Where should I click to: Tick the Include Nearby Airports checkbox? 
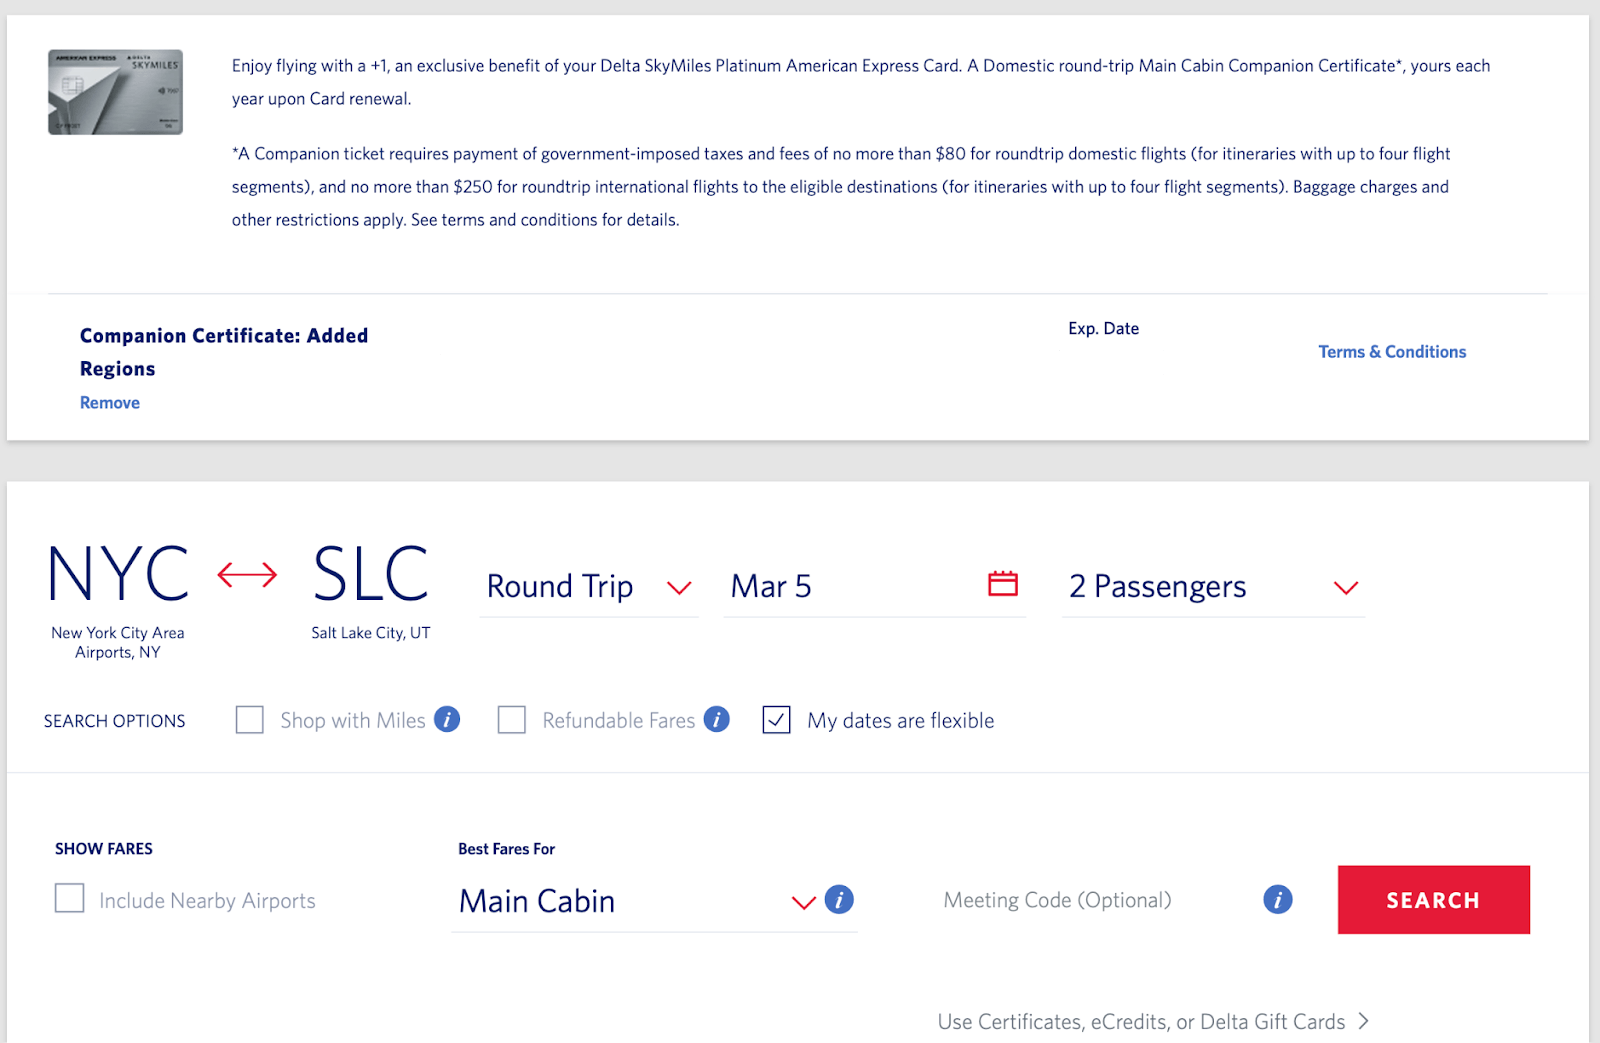70,898
